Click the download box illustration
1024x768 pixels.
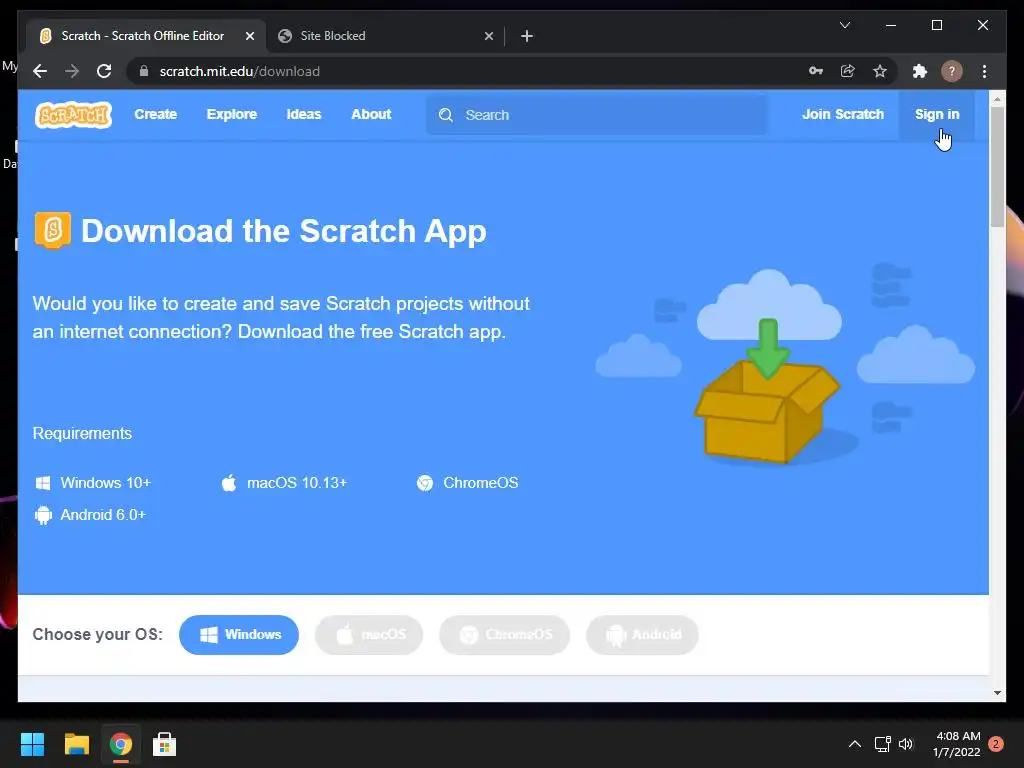click(x=767, y=392)
